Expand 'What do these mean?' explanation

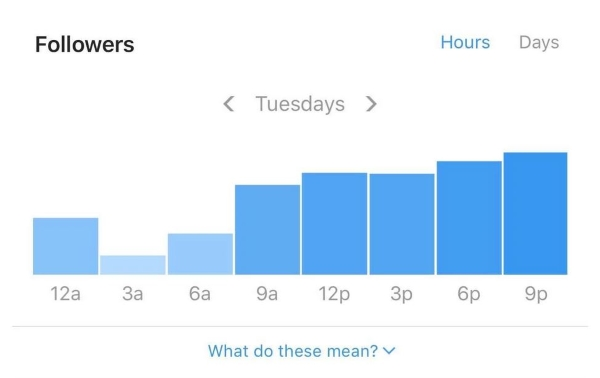coord(293,351)
